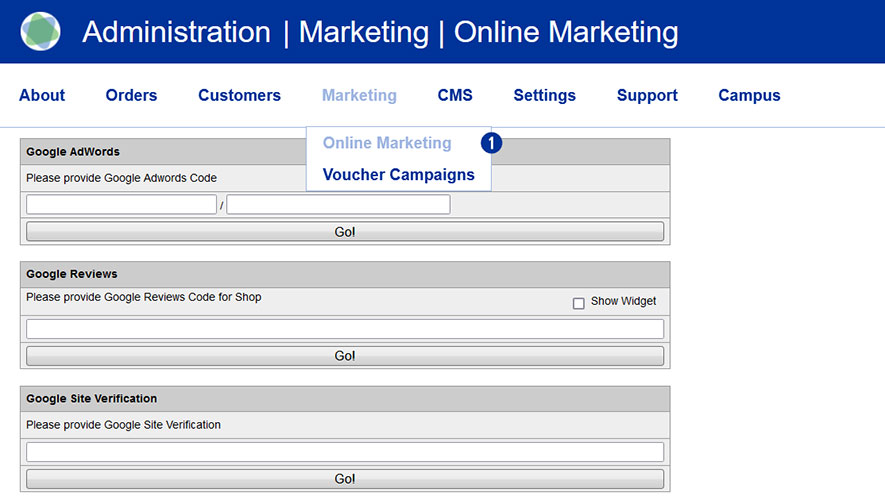This screenshot has width=885, height=504.
Task: Click the numbered step badge beside Online Marketing
Action: tap(491, 143)
